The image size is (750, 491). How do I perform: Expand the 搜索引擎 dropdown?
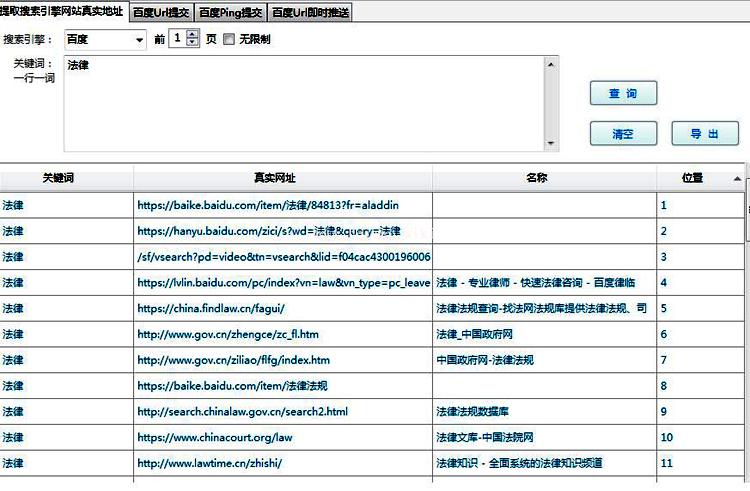(138, 40)
